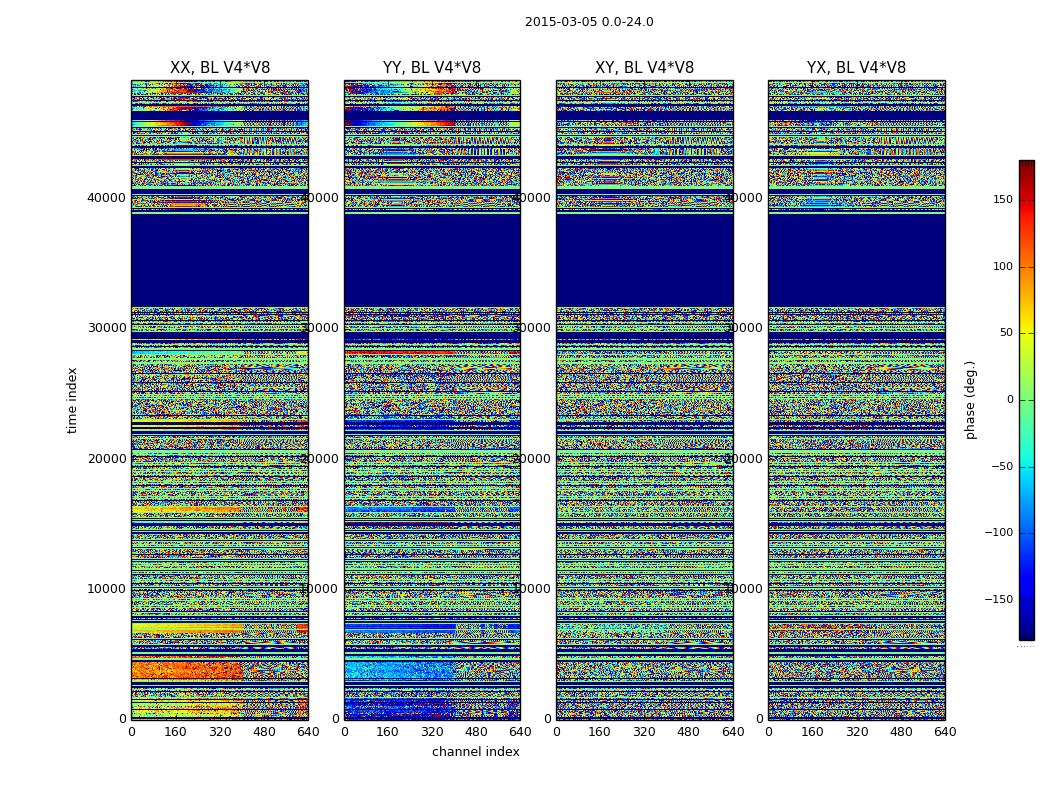1050x800 pixels.
Task: Select the YX, BL V4*V8 subplot title
Action: point(856,68)
